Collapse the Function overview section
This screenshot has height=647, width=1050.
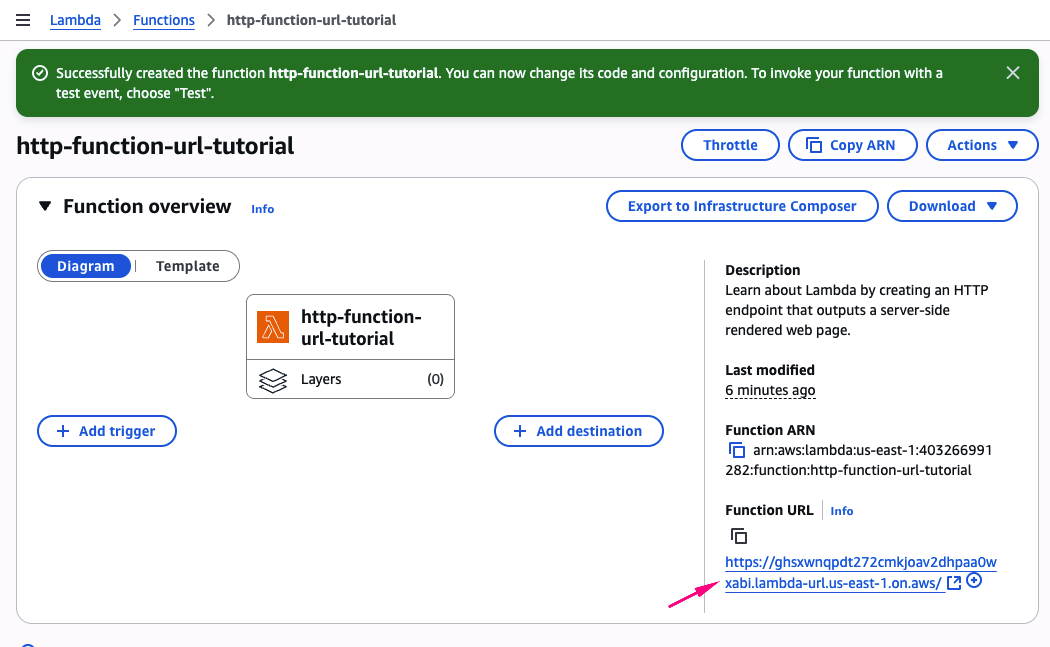(44, 206)
